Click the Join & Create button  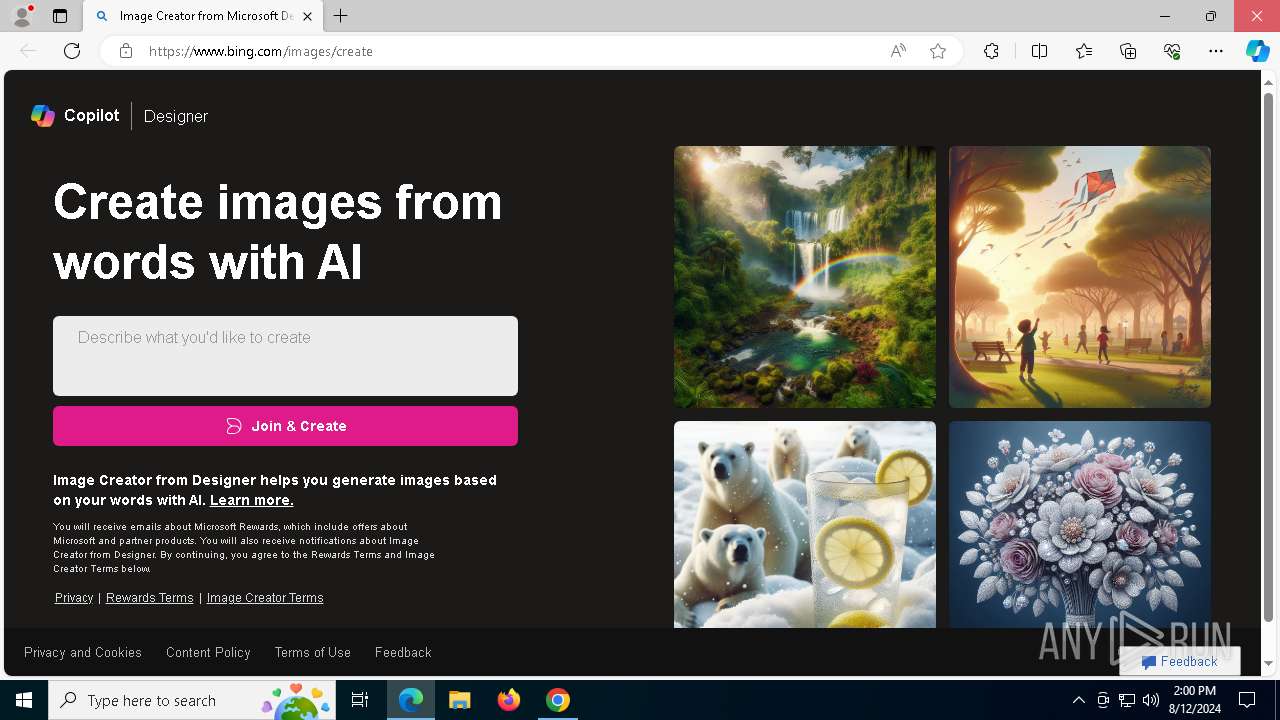[285, 426]
